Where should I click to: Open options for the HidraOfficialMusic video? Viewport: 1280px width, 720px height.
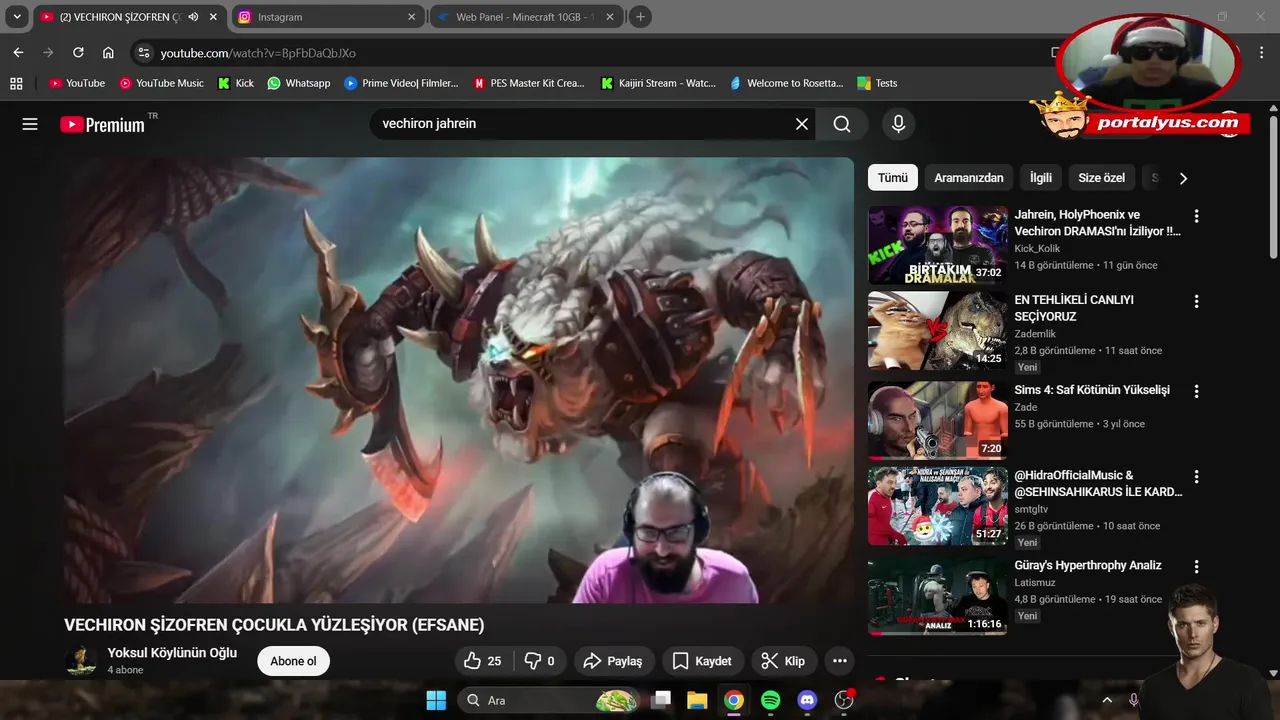click(x=1196, y=477)
